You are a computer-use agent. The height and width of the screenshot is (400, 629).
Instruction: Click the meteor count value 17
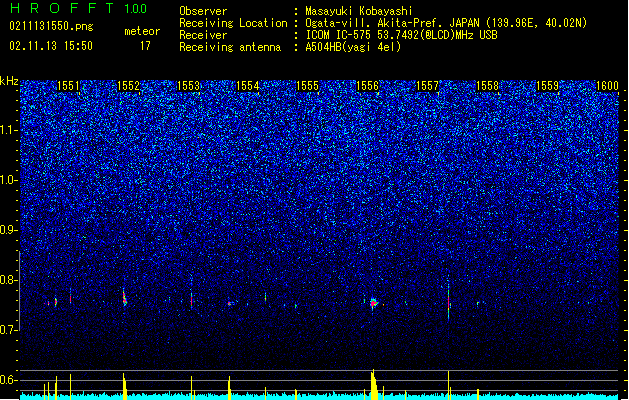pyautogui.click(x=145, y=46)
